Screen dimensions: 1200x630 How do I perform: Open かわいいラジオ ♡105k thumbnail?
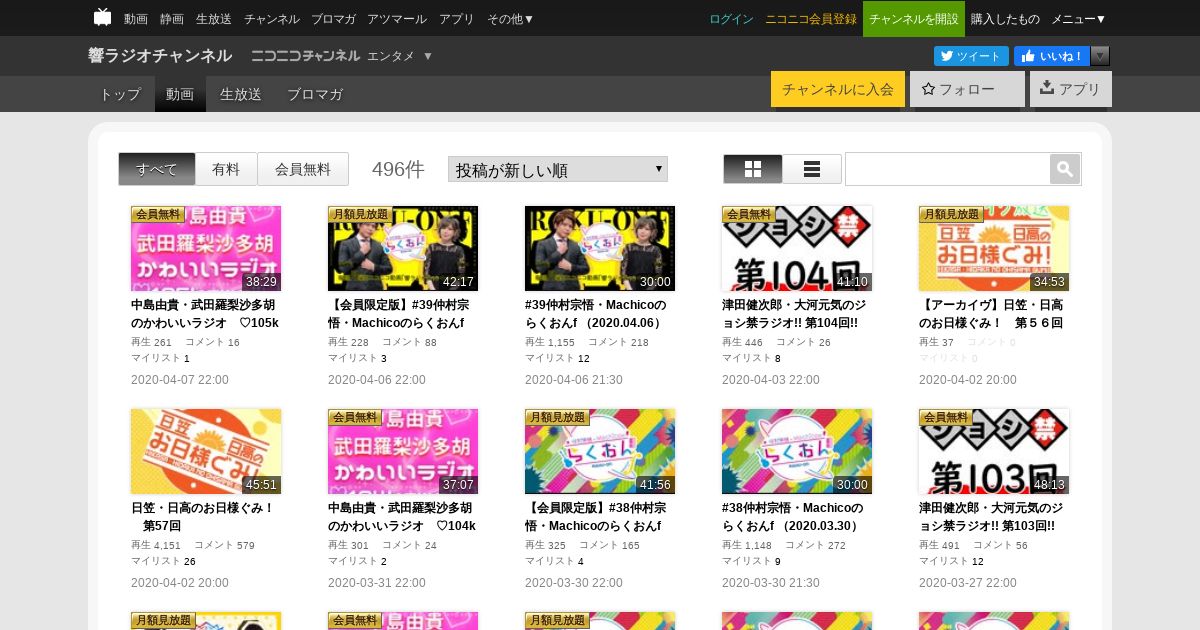(x=206, y=248)
